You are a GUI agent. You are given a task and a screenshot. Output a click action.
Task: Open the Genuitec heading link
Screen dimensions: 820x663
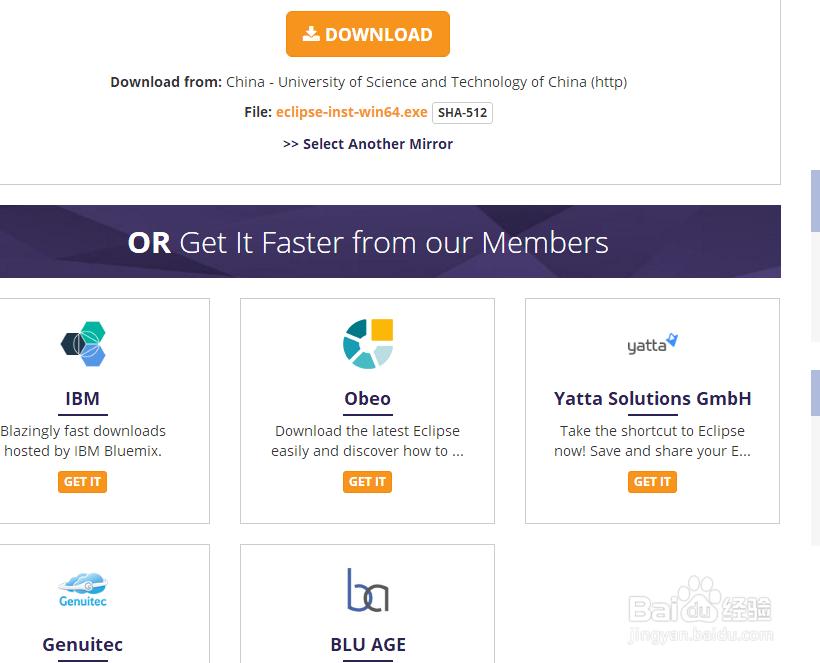(x=82, y=644)
